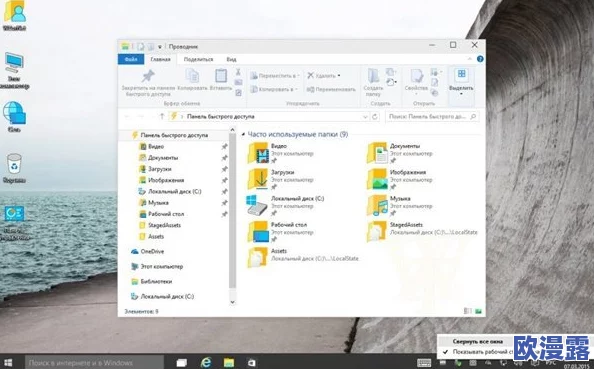Open the Рабочий стол folder in content pane
Screen dimensions: 594x369
[258, 231]
